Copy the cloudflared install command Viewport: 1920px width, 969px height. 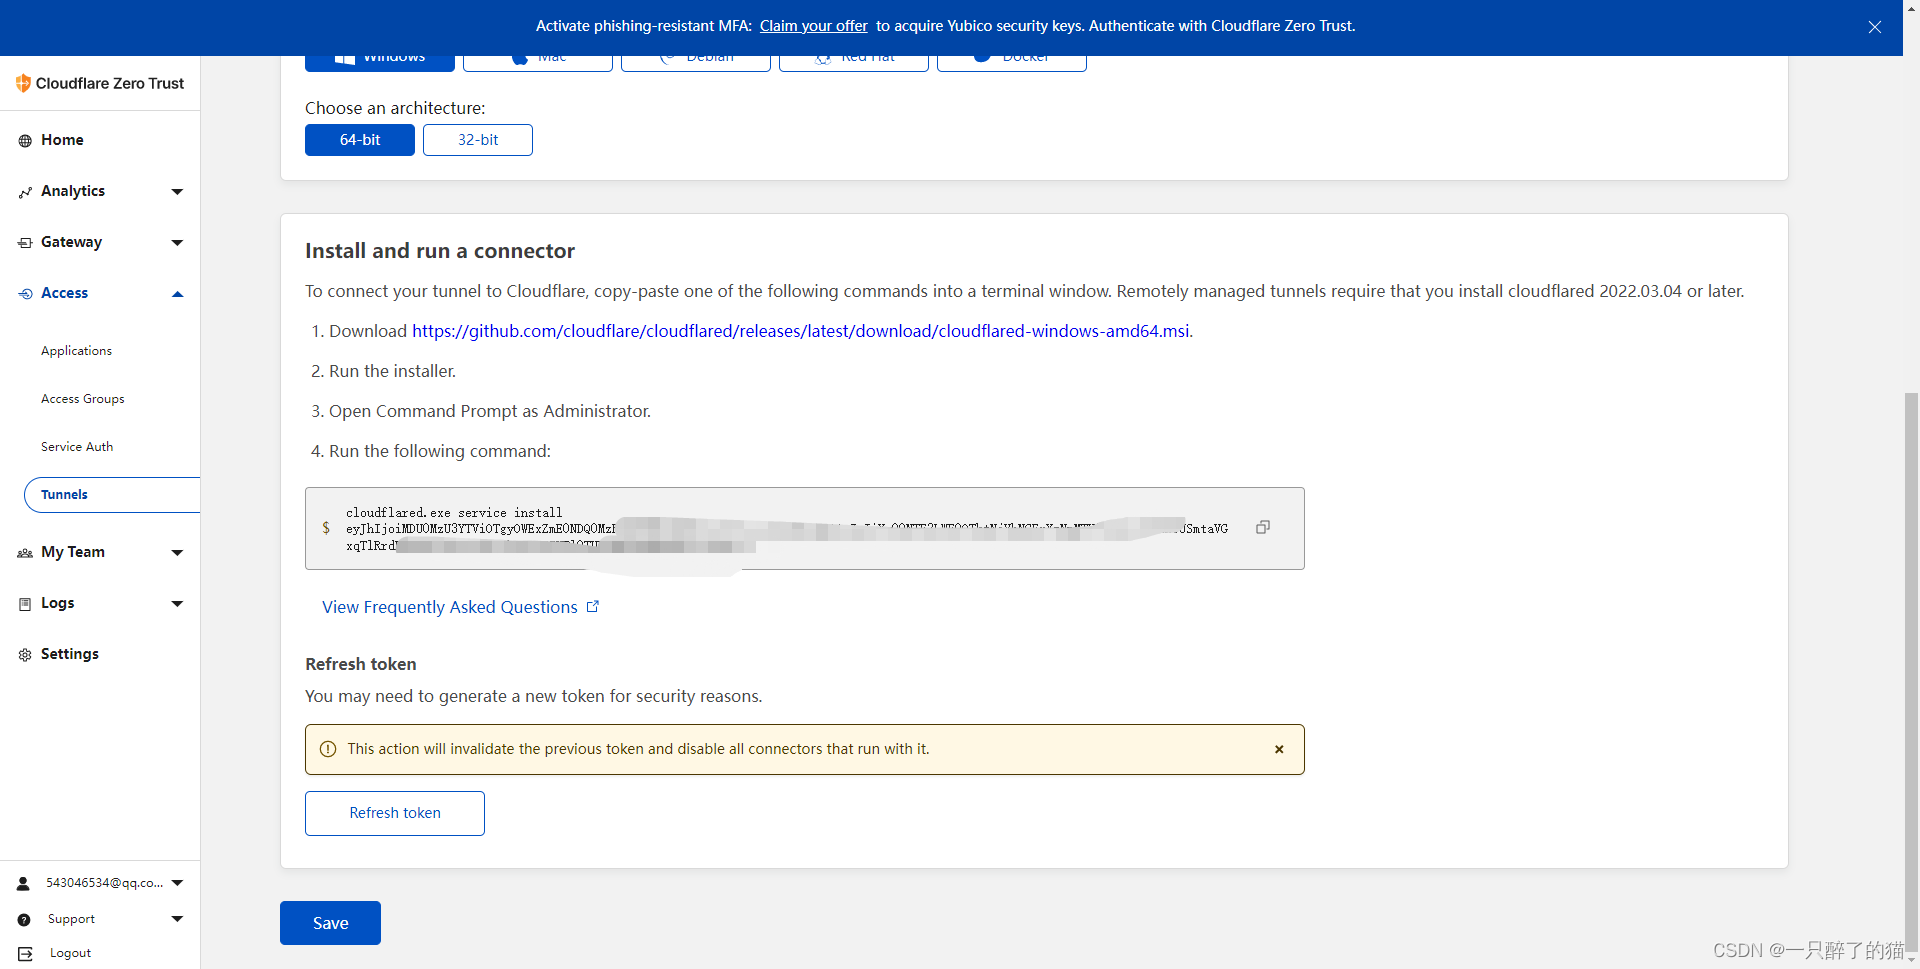[1263, 527]
